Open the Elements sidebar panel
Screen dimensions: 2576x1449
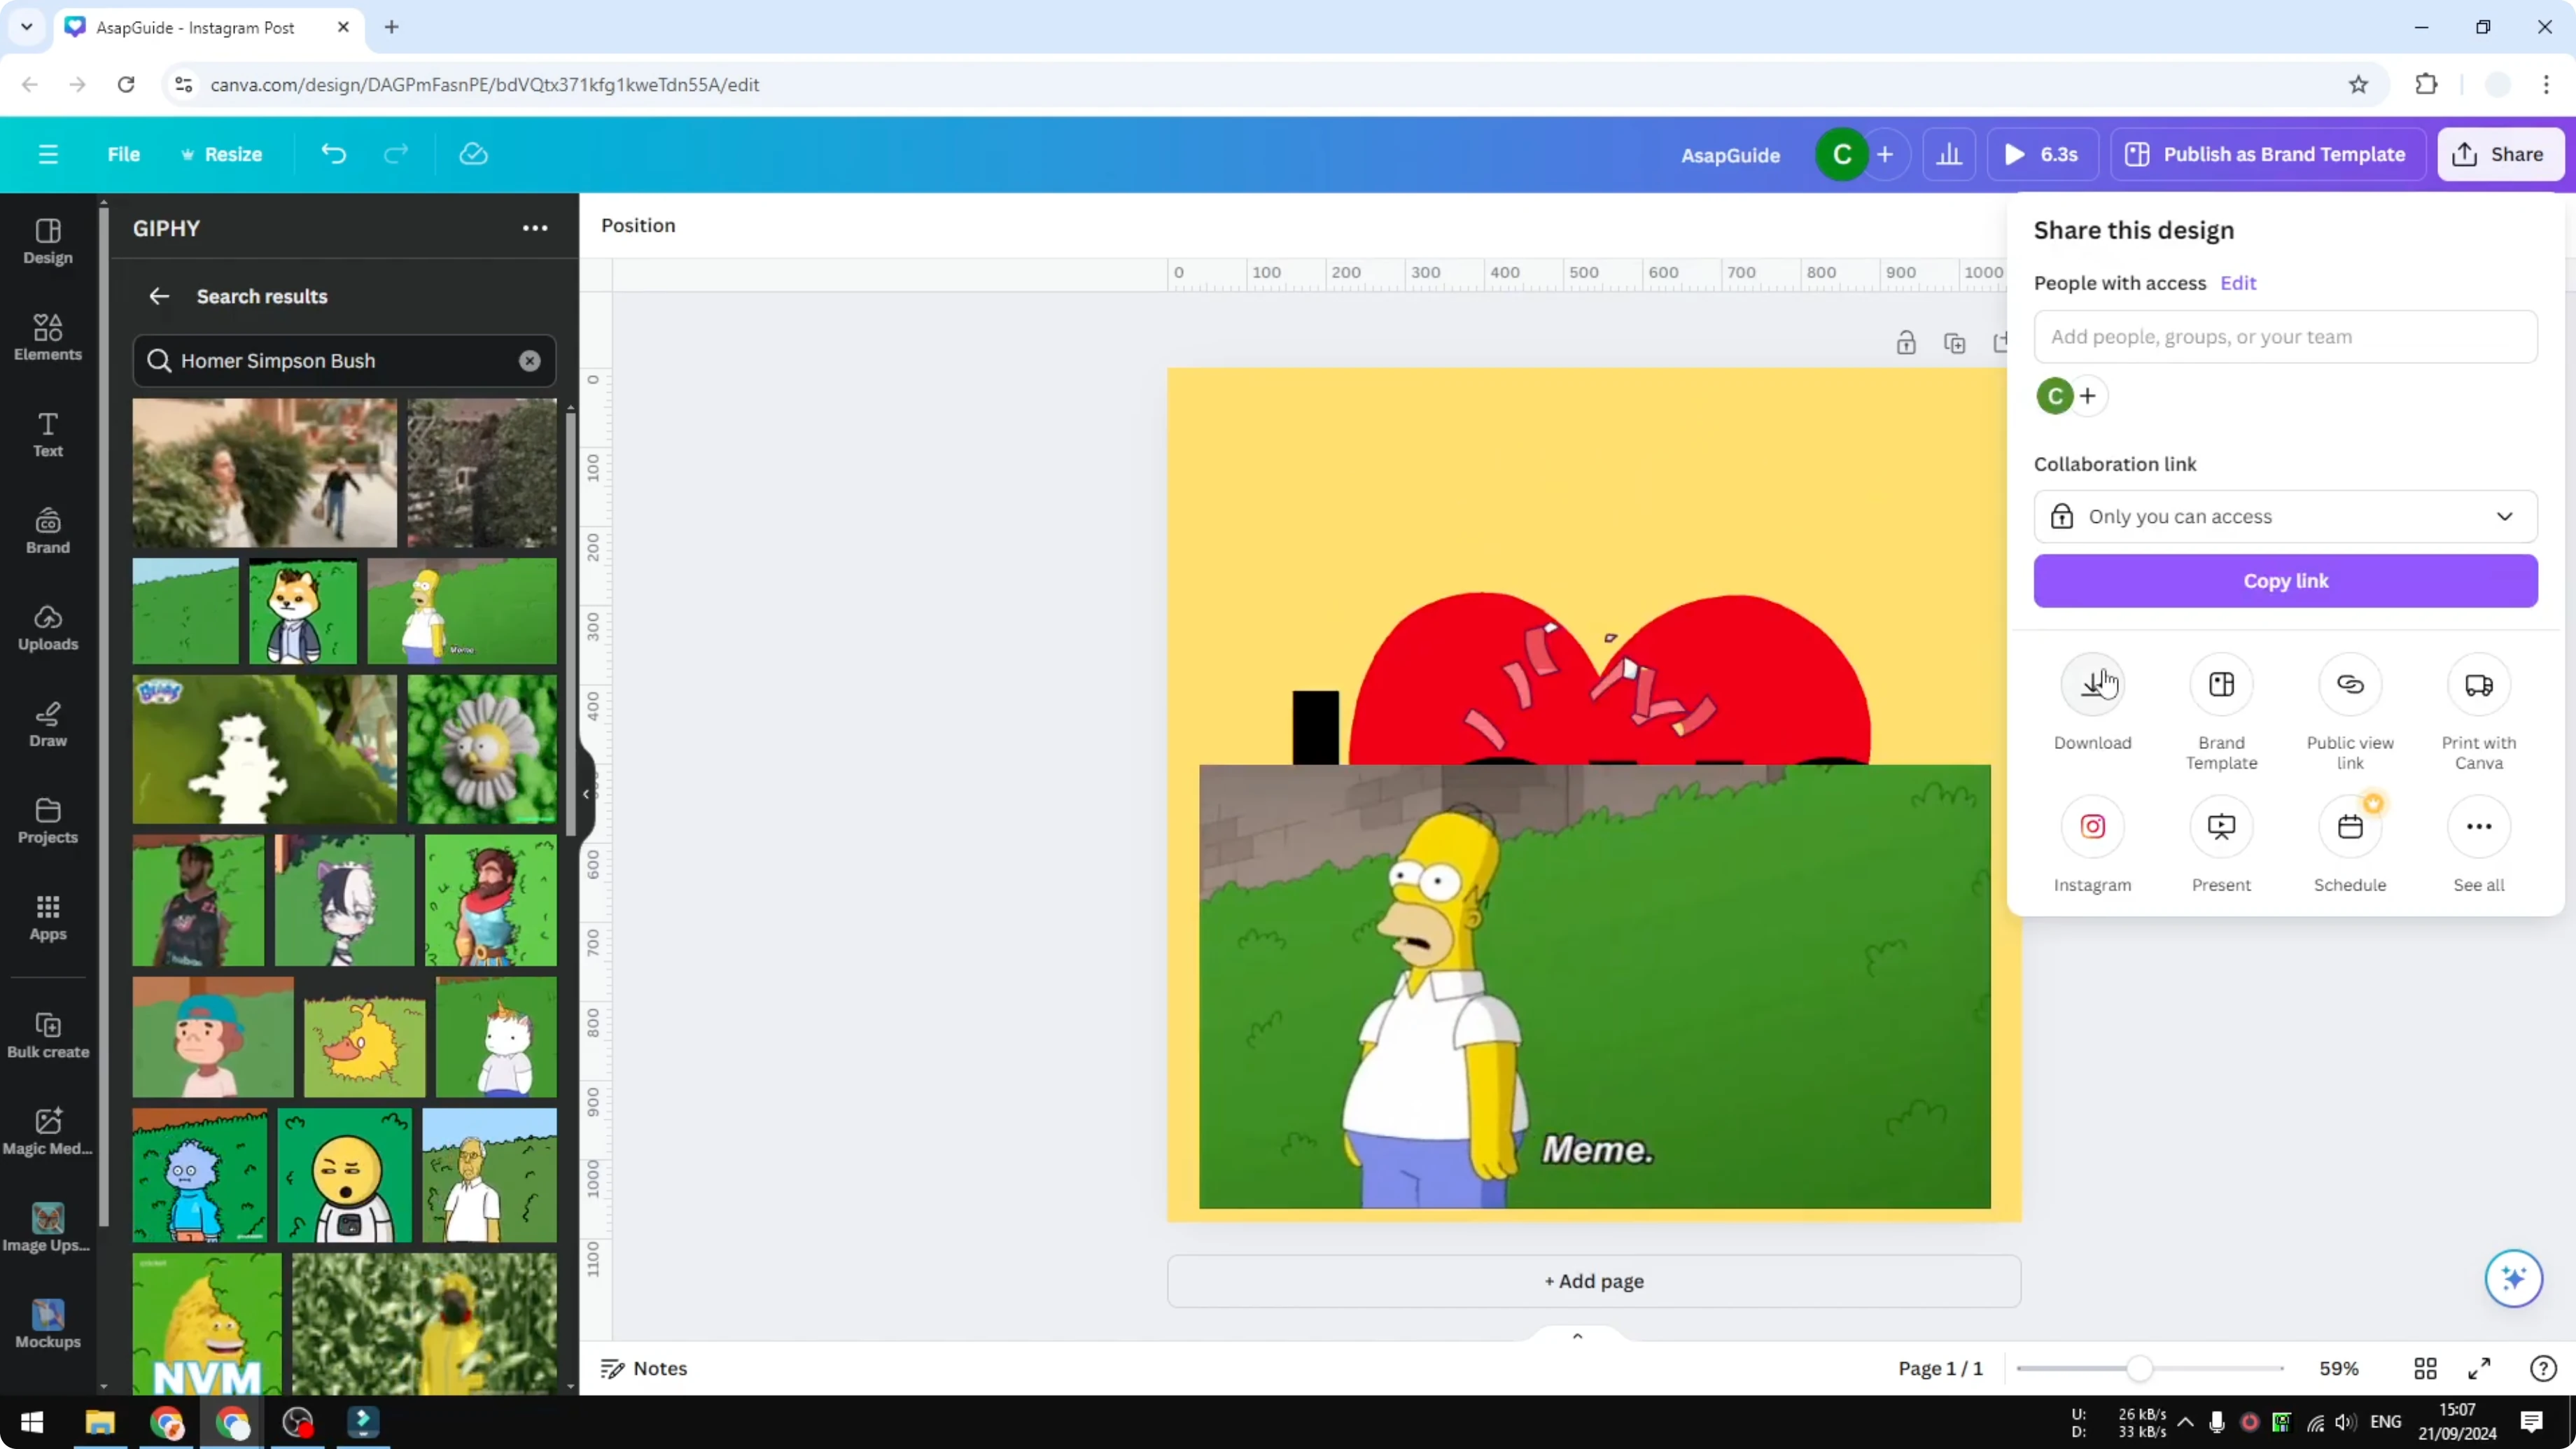48,338
